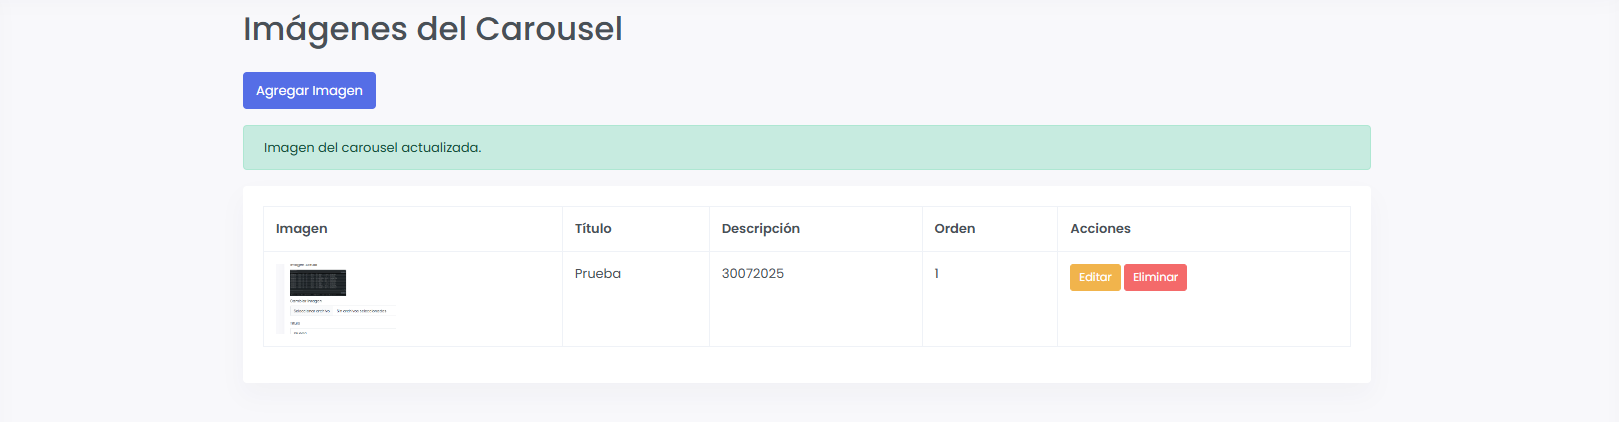Click the Acciones column header
This screenshot has width=1619, height=422.
click(1100, 229)
